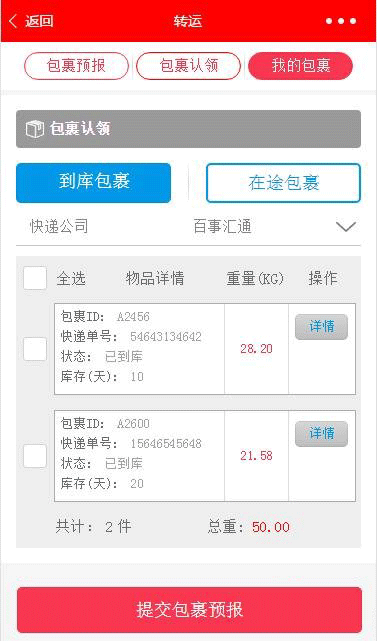
Task: Click the package box icon in 包裹认领 header
Action: (x=34, y=129)
